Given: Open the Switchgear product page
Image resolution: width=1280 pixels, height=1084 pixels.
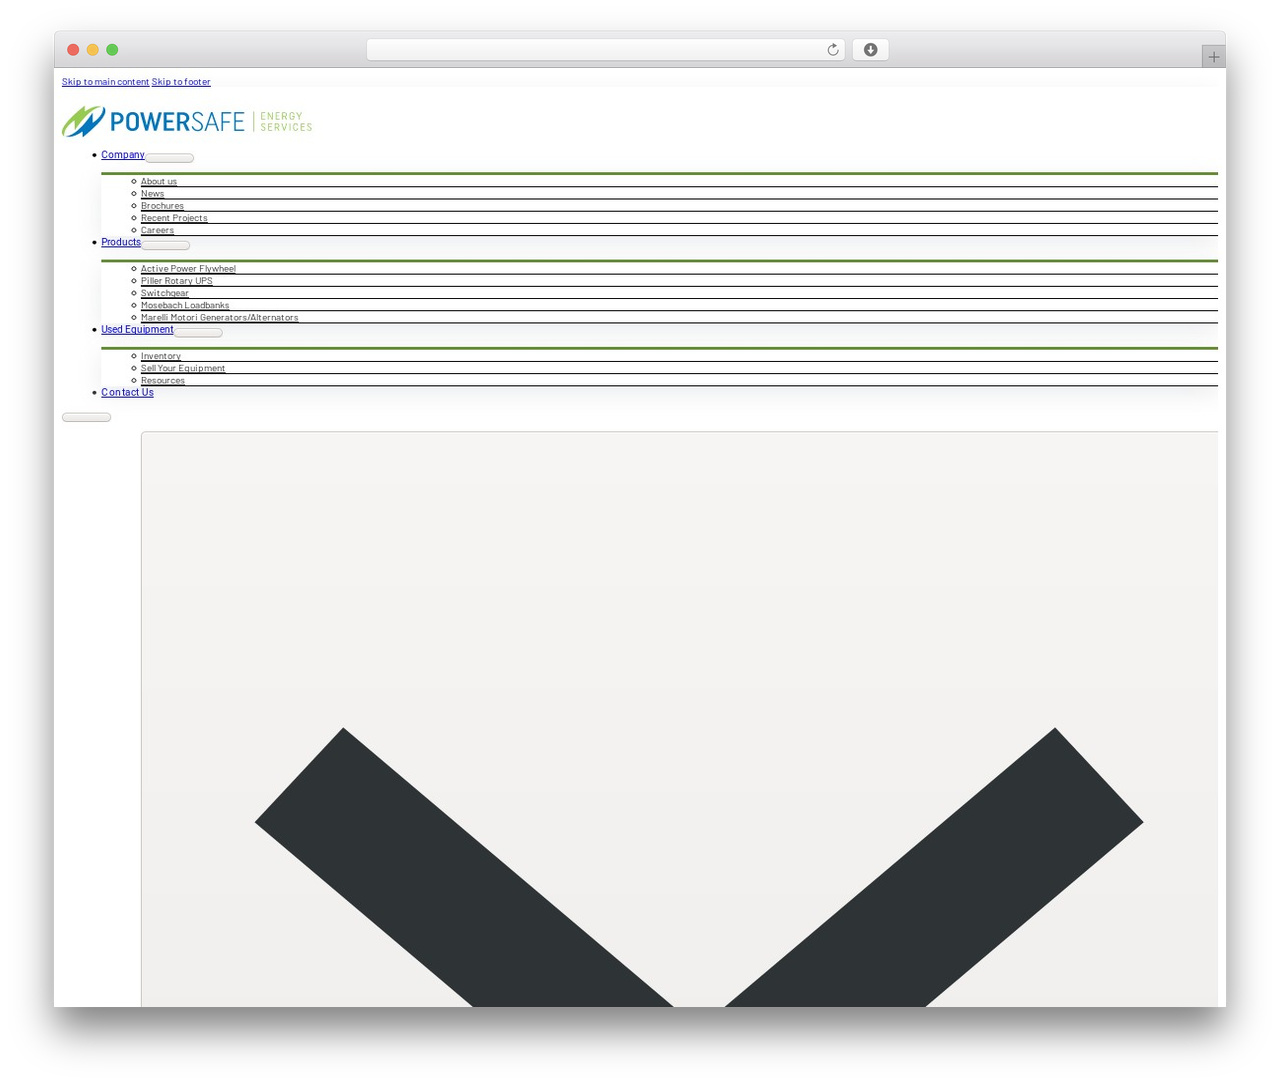Looking at the screenshot, I should [165, 293].
